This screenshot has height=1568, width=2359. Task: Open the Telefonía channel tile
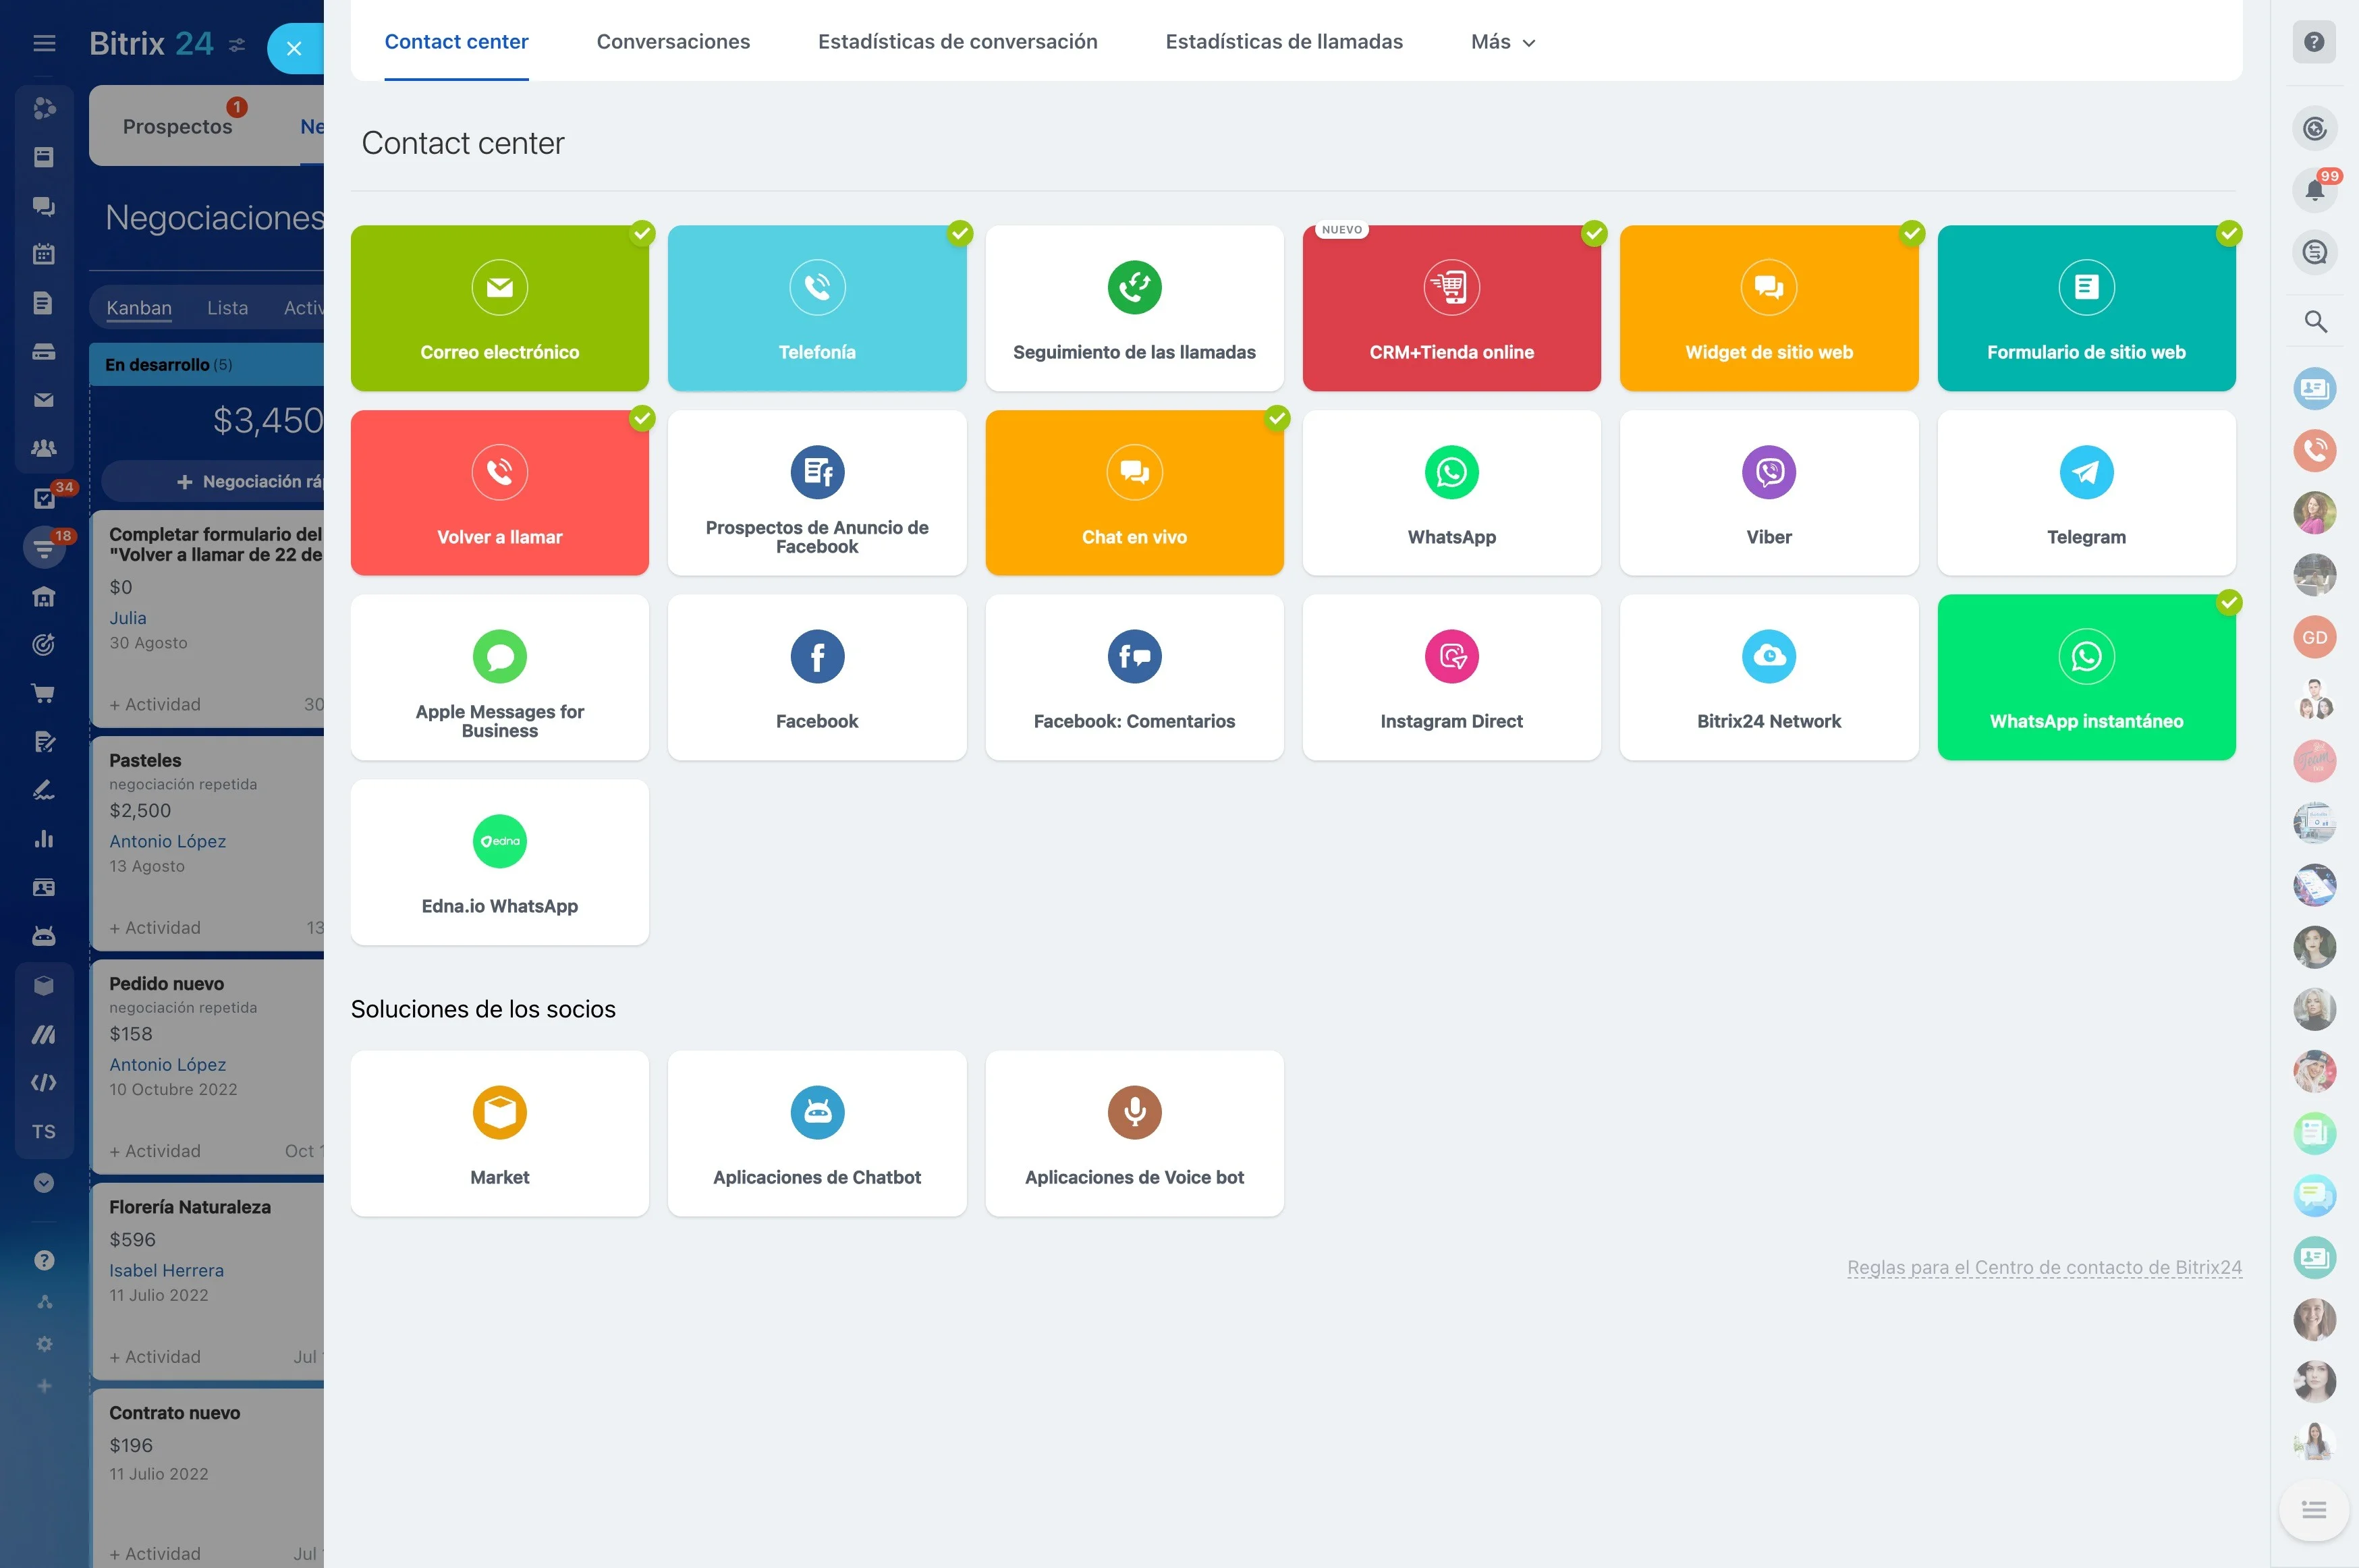tap(817, 308)
